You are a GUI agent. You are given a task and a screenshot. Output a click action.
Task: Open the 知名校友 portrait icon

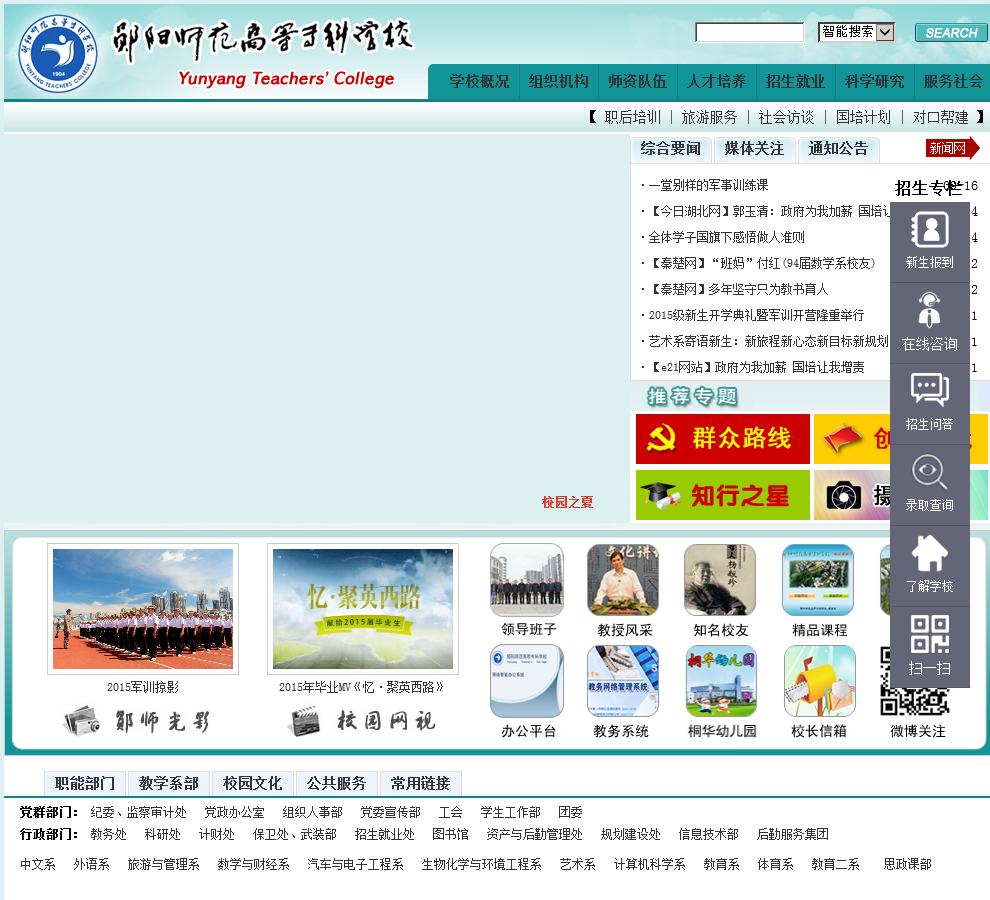(x=720, y=580)
